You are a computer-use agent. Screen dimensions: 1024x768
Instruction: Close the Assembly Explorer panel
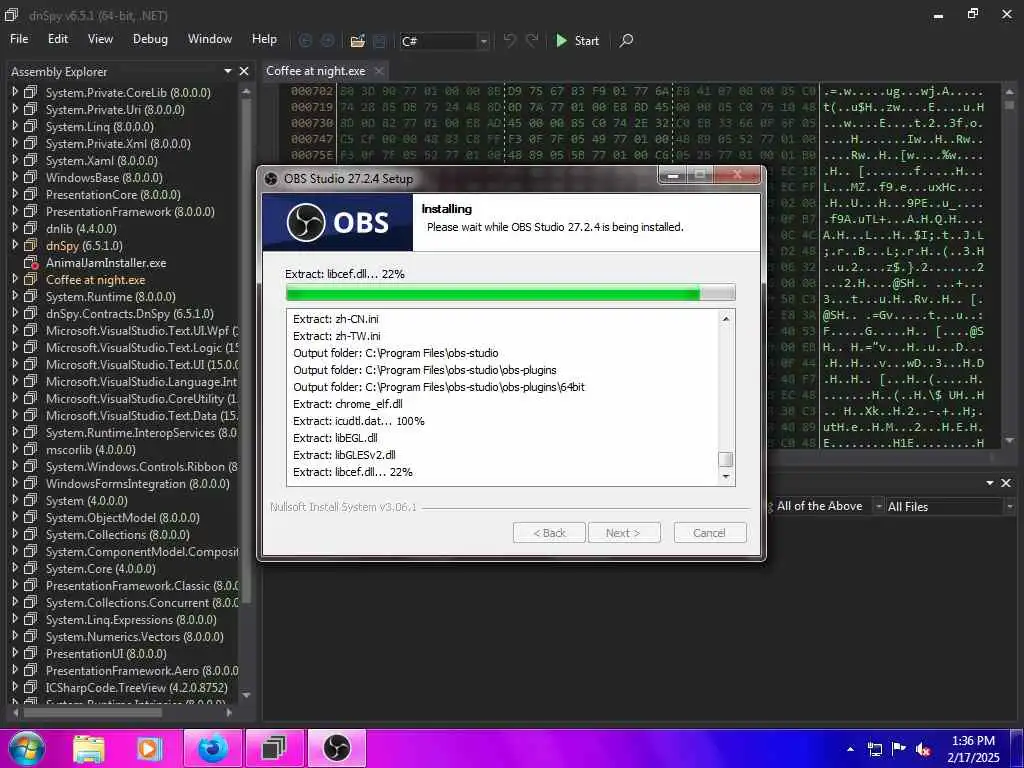(x=244, y=71)
